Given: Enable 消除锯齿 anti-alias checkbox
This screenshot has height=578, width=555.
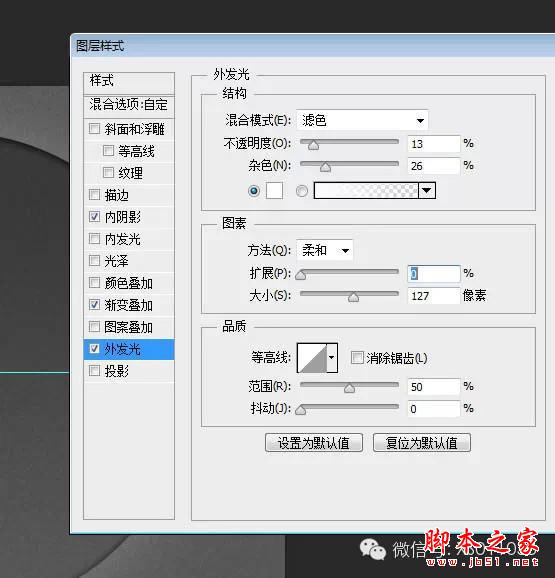Looking at the screenshot, I should (357, 357).
